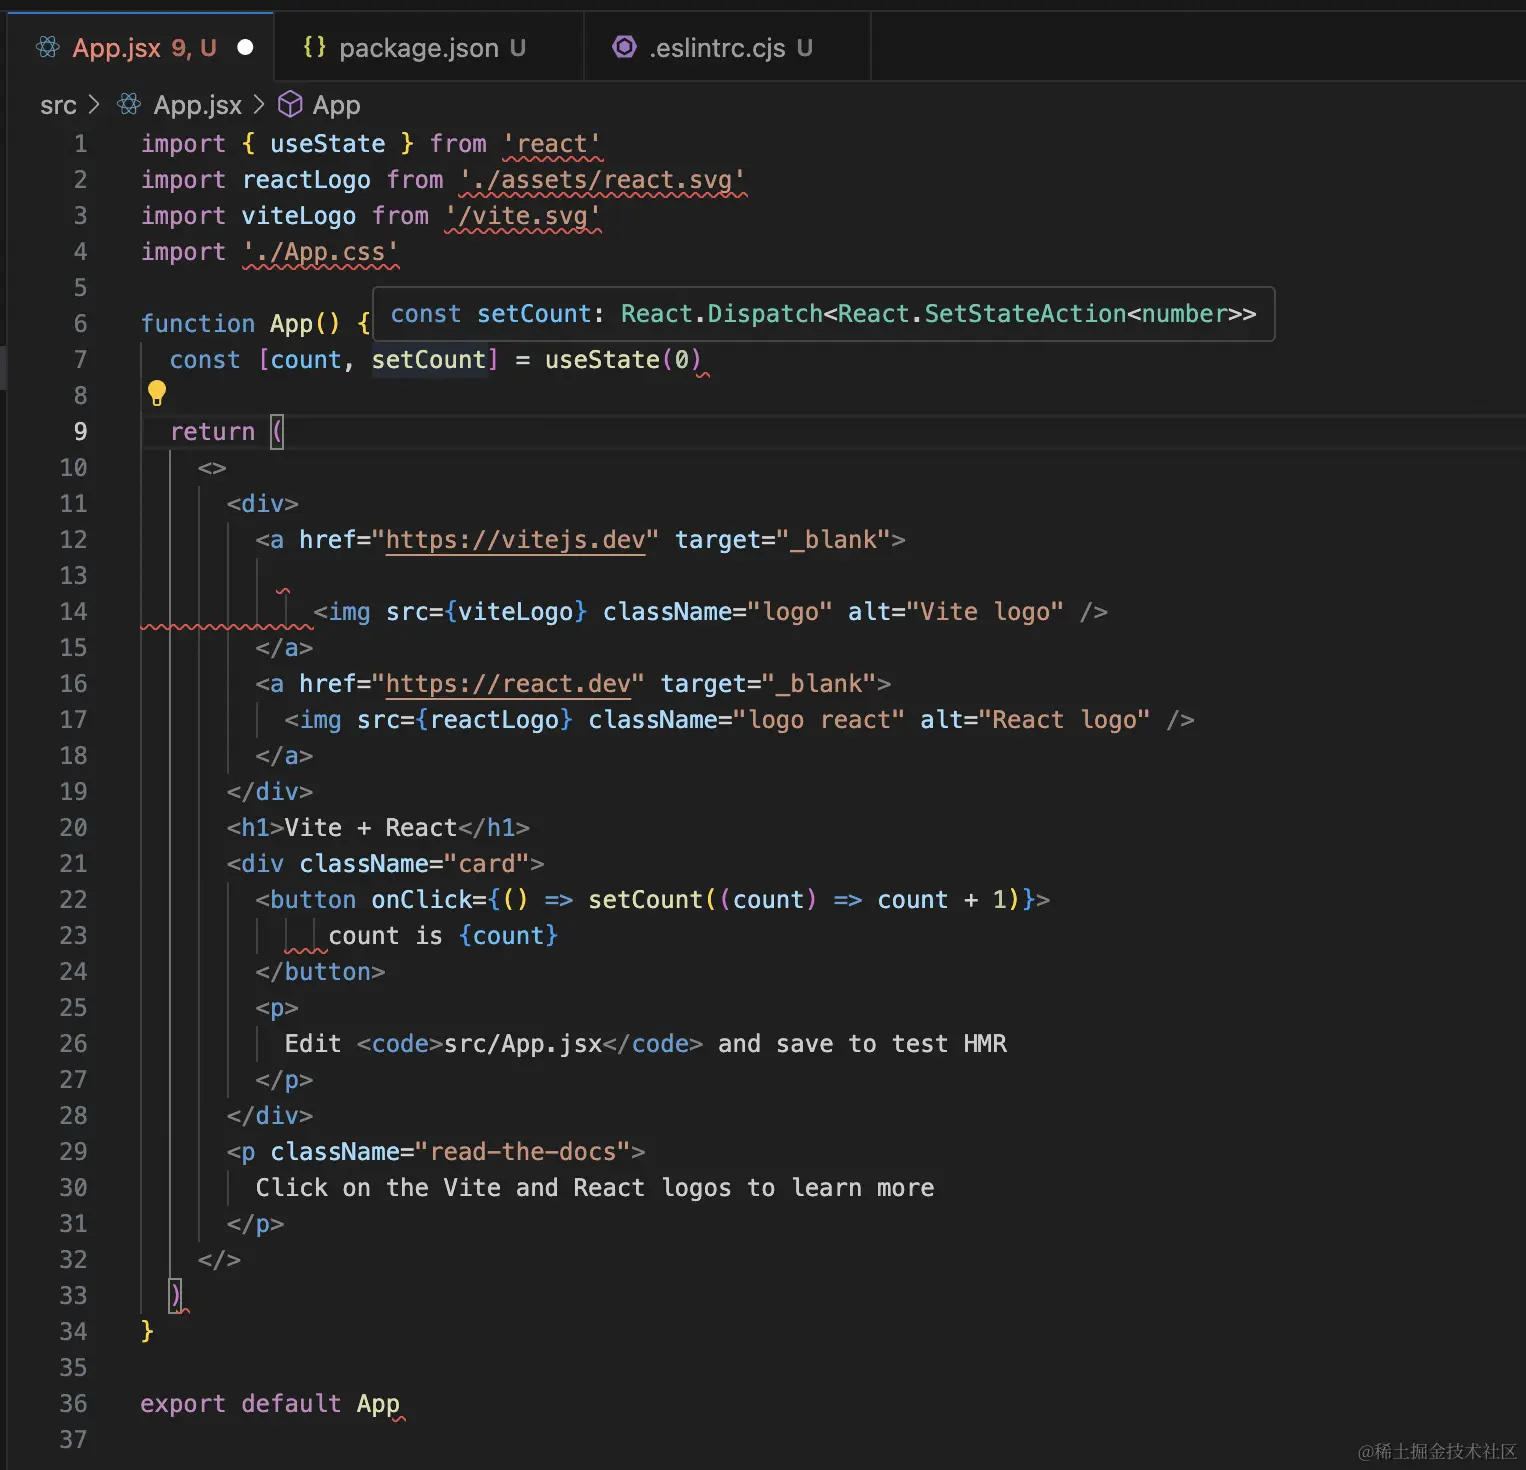
Task: Click the 'react' import string on line 1
Action: [552, 144]
